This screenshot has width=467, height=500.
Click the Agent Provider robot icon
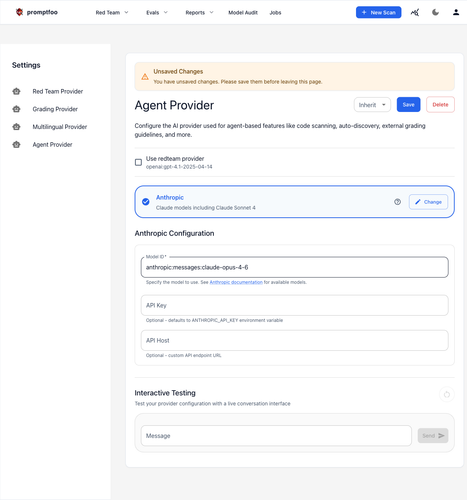[16, 144]
